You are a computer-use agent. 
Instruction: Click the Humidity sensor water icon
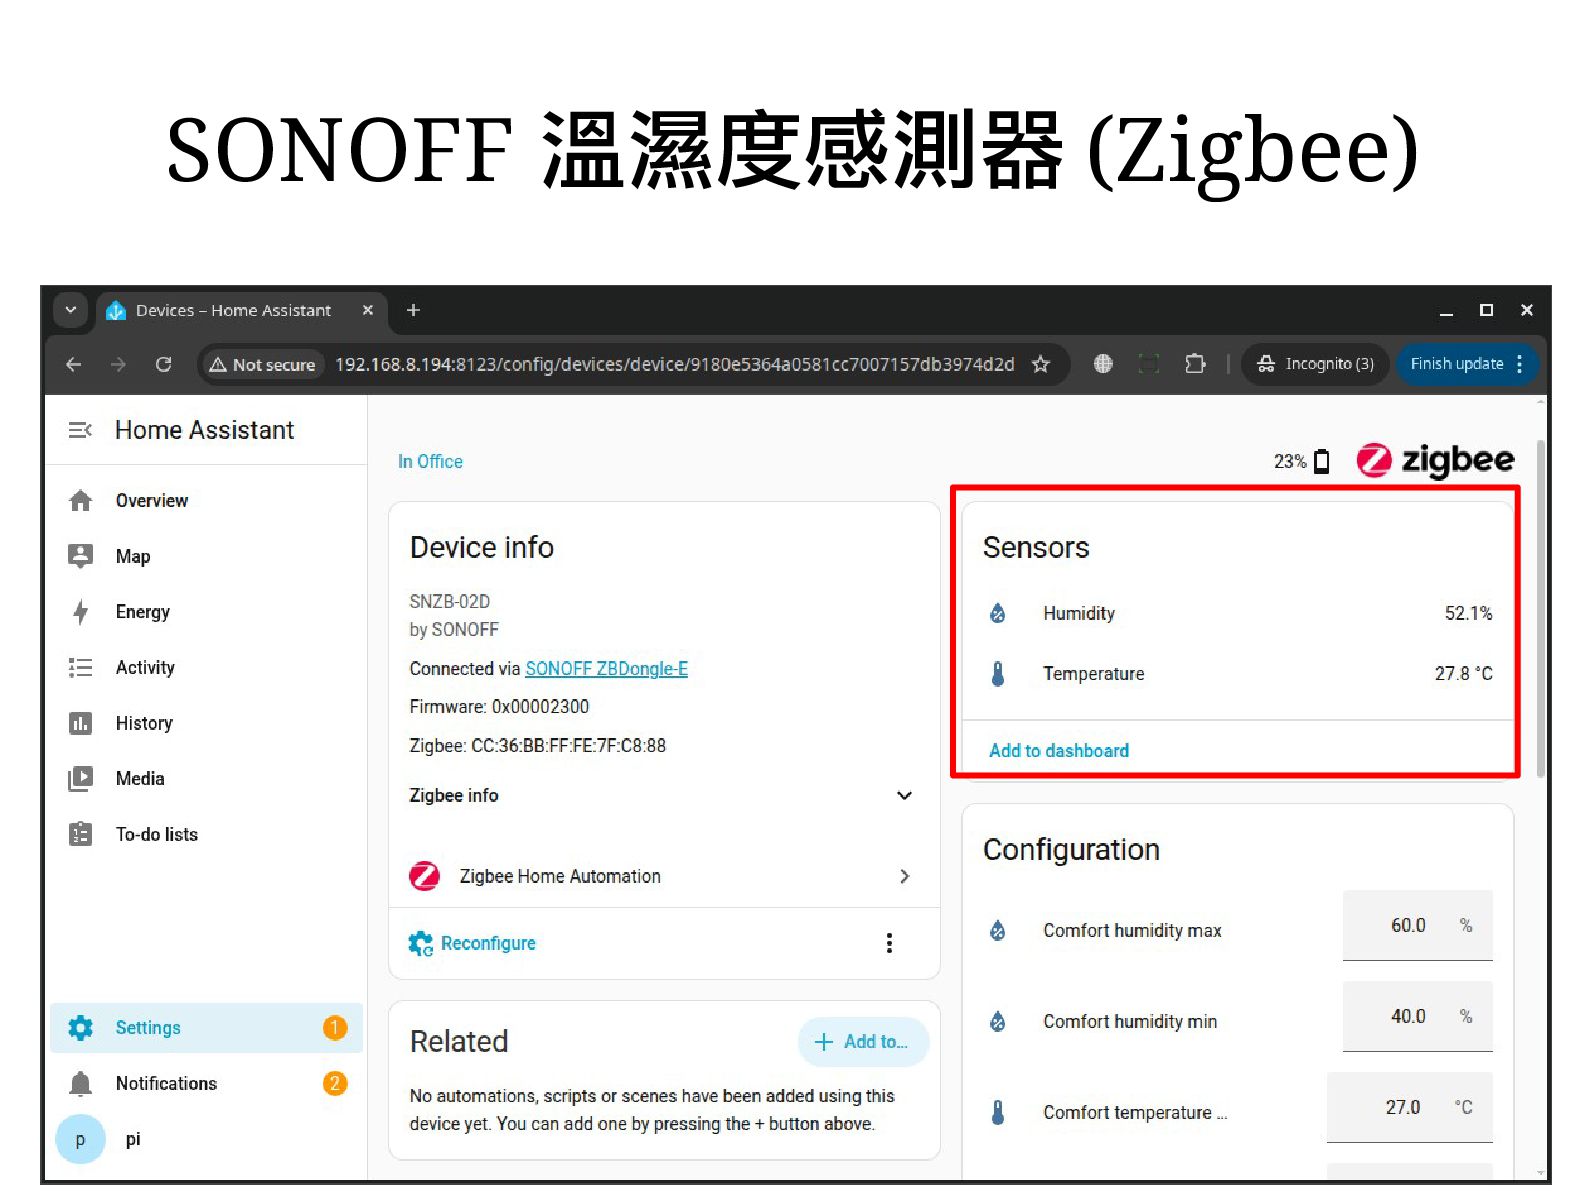point(998,613)
